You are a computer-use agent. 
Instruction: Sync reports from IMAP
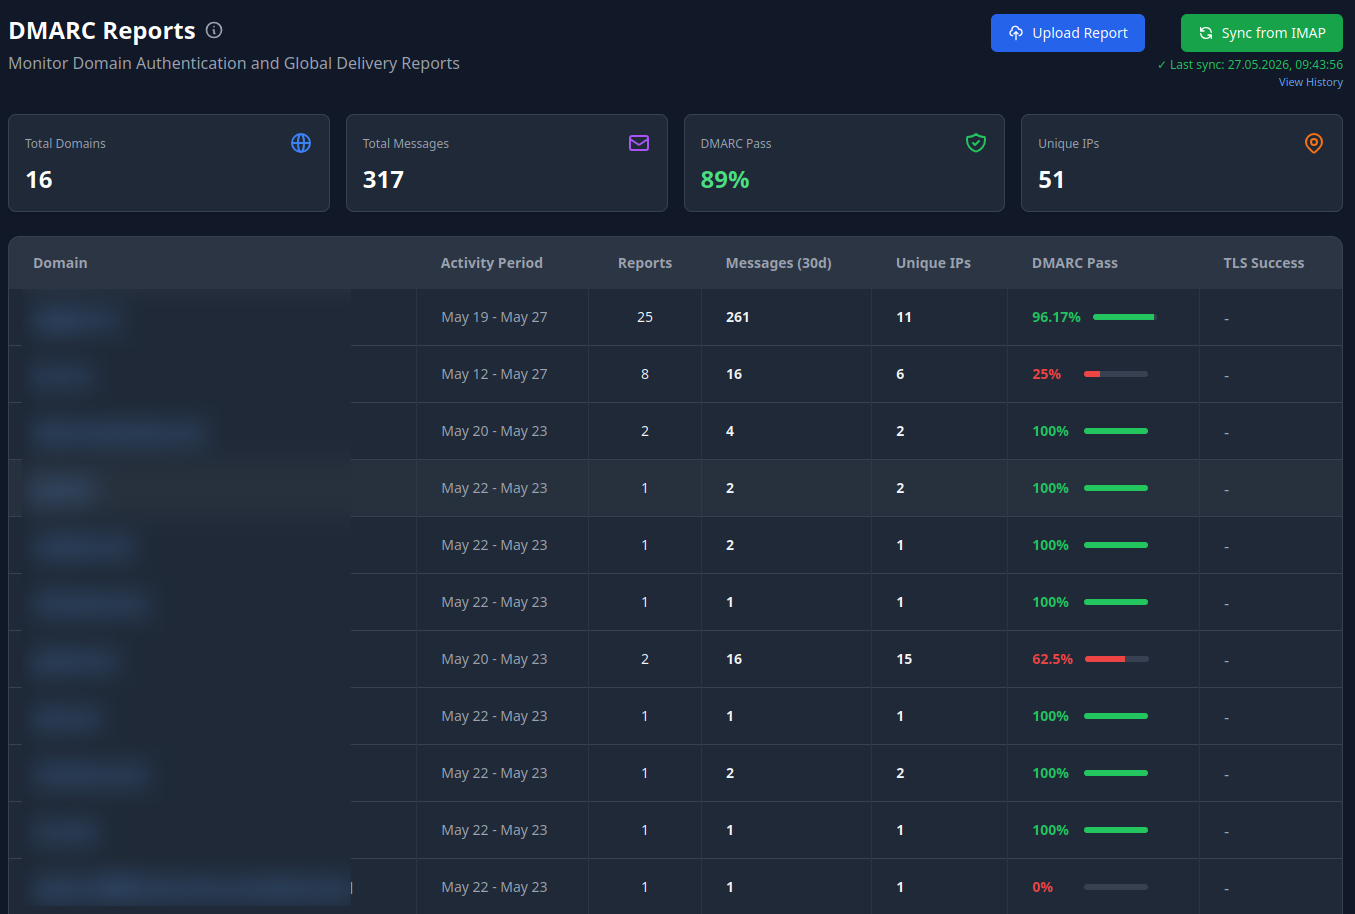pyautogui.click(x=1262, y=33)
